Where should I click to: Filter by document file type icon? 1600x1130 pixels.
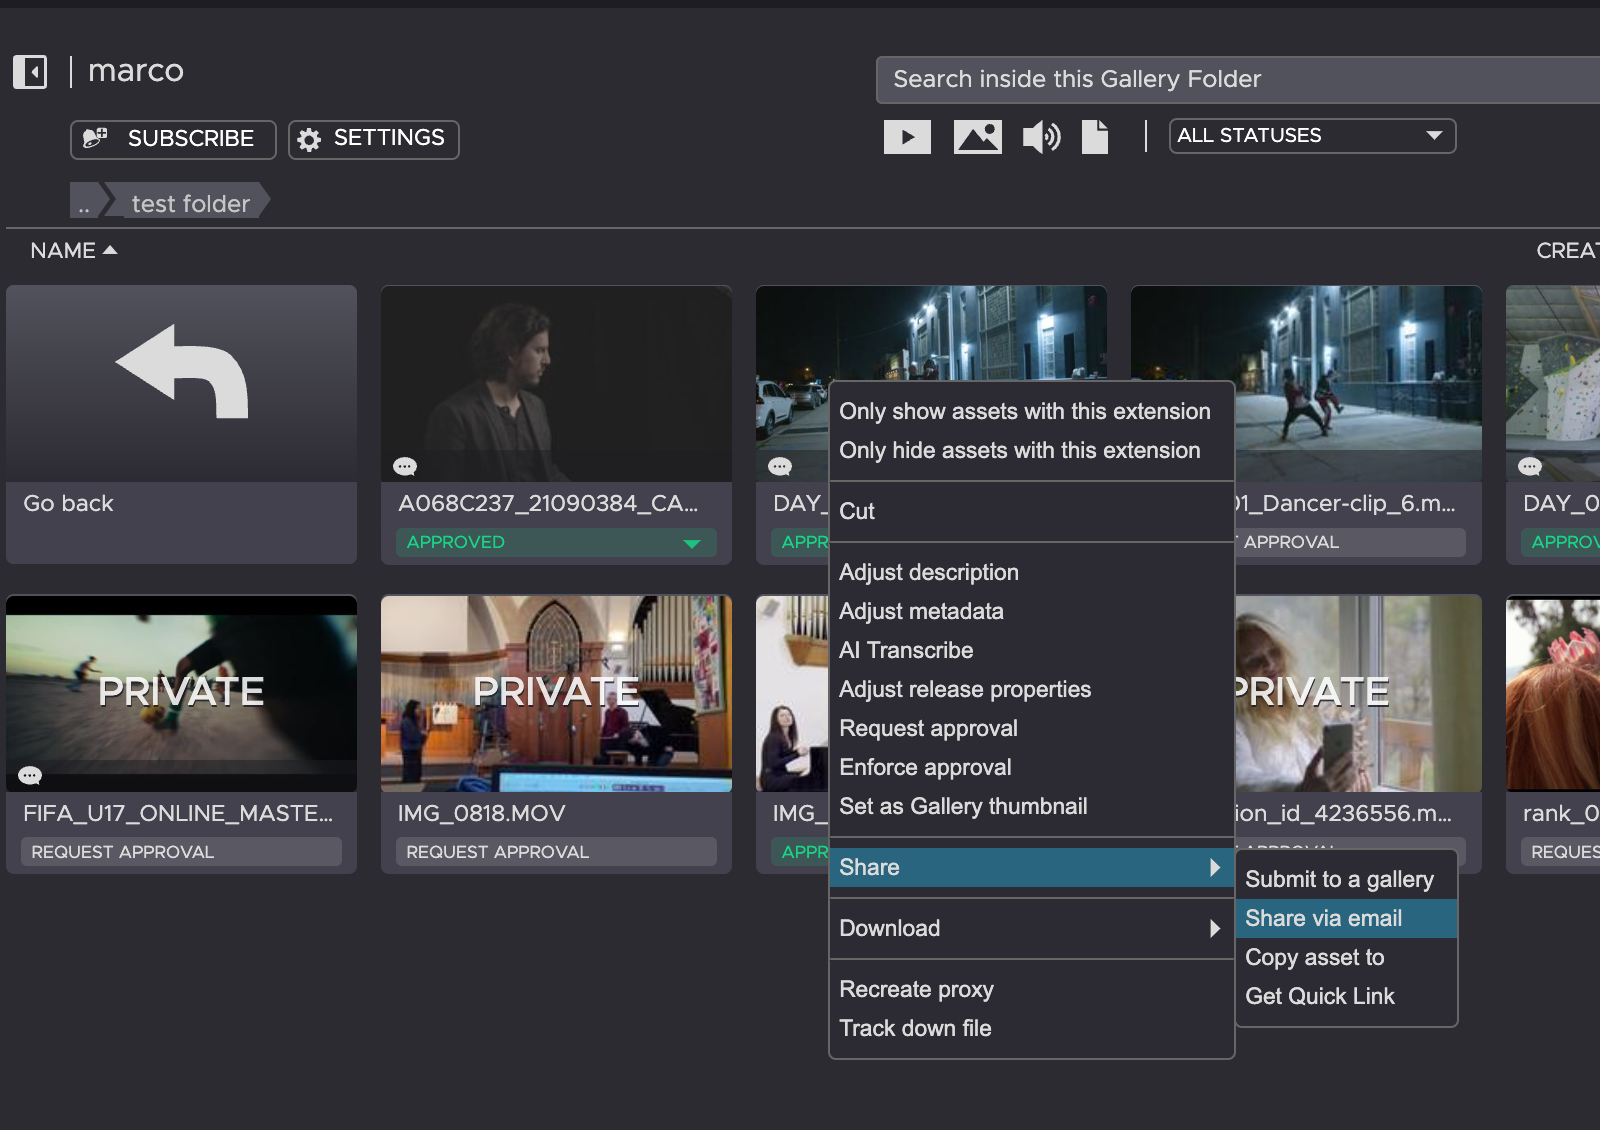click(x=1095, y=137)
